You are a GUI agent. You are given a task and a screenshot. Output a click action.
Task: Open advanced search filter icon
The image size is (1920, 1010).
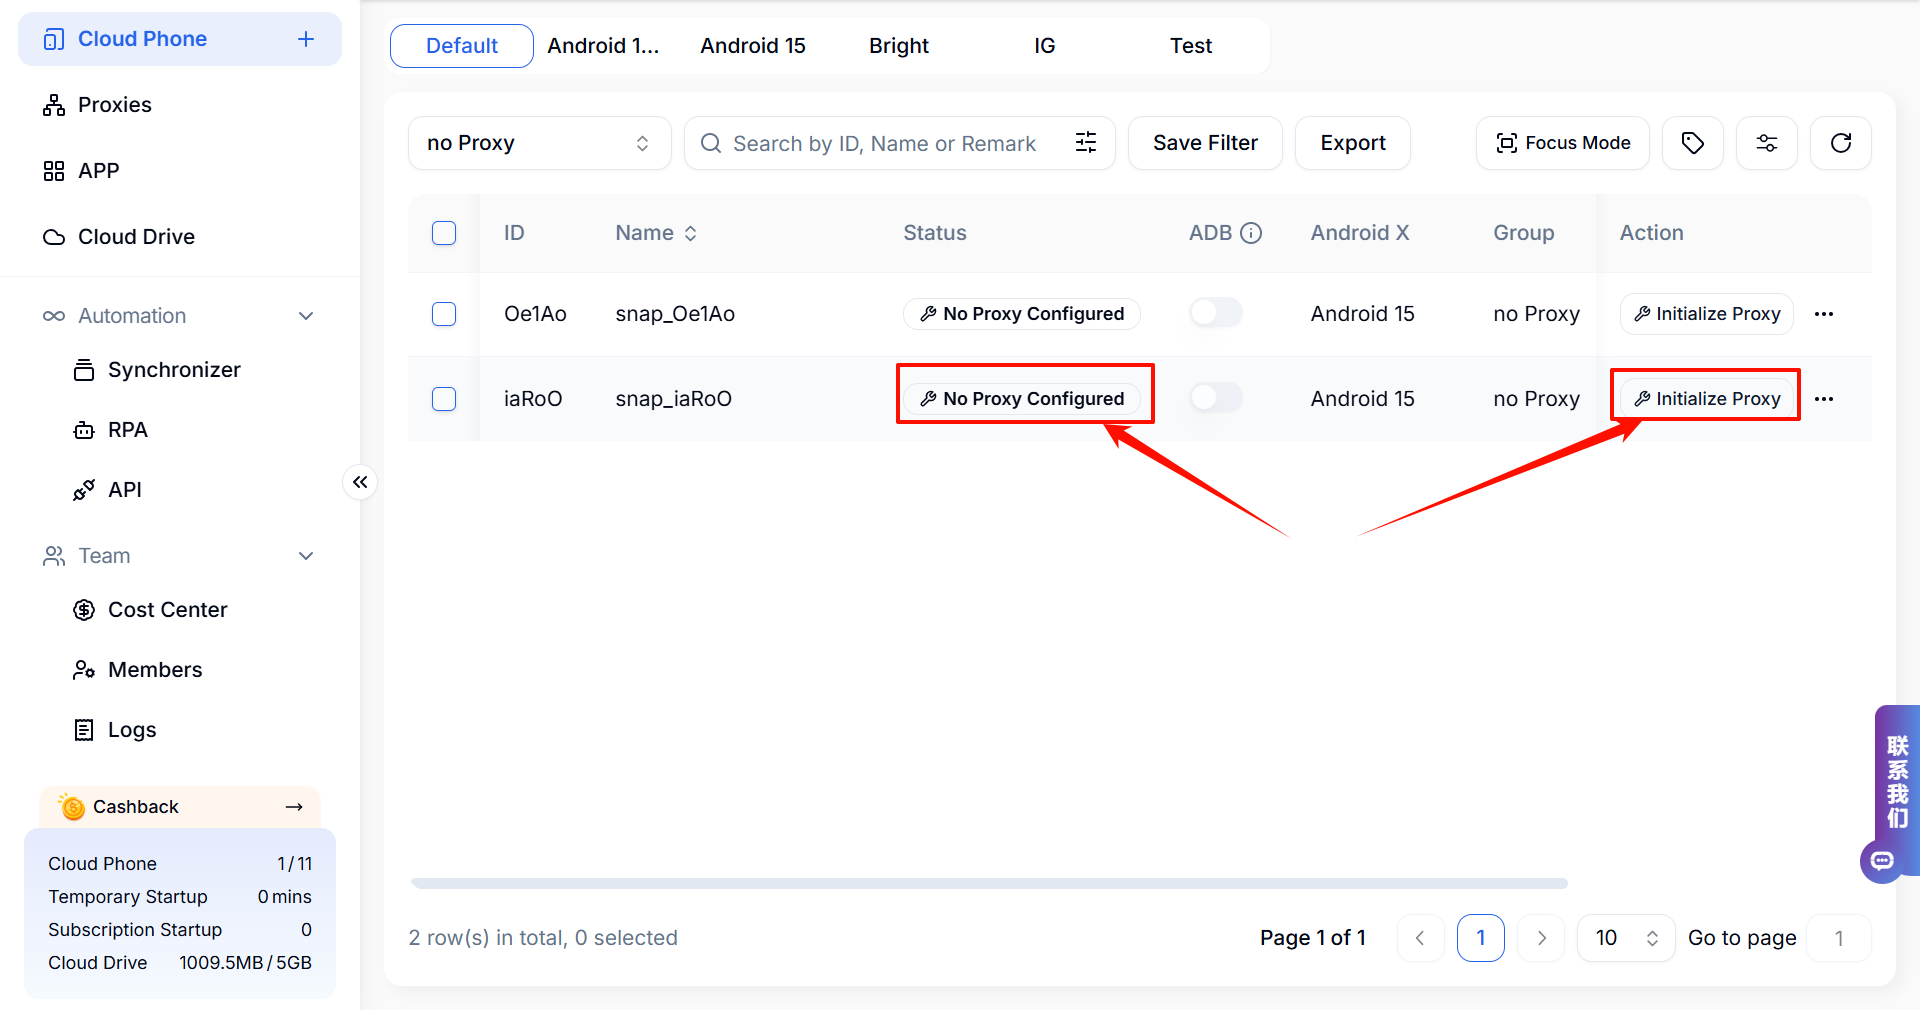pos(1086,143)
